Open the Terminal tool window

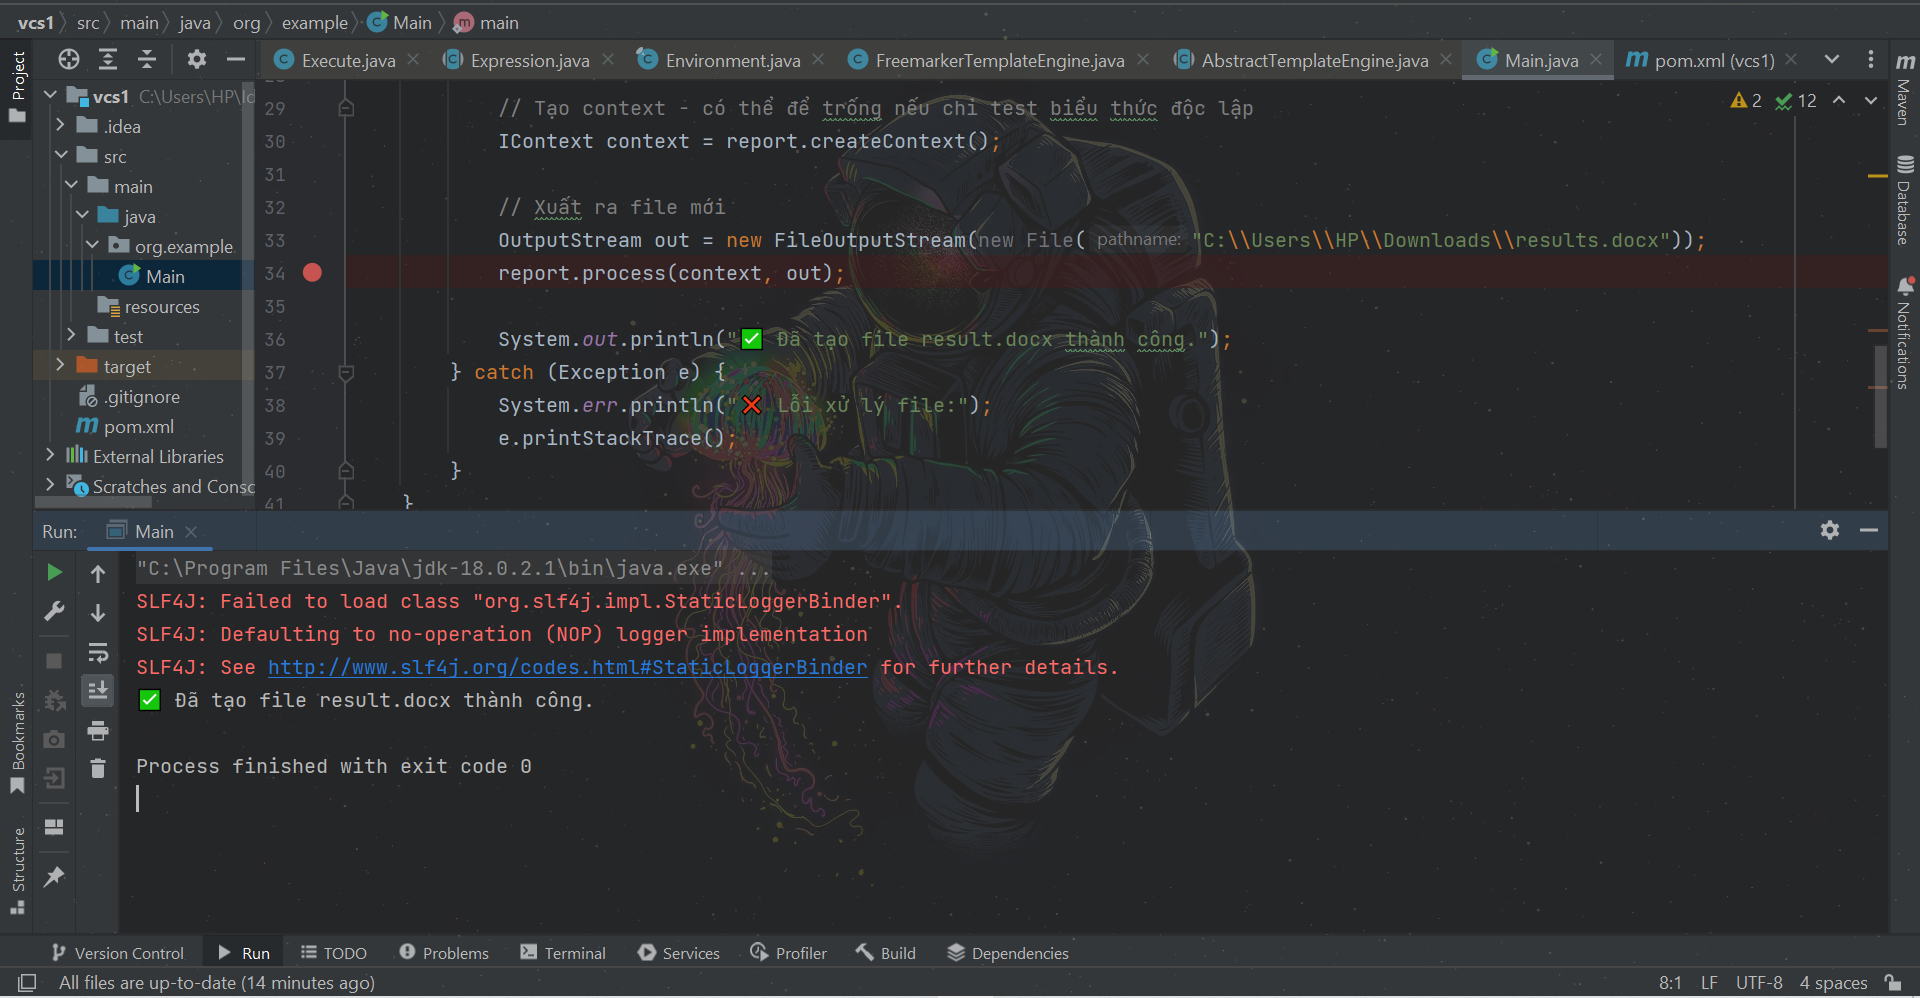563,953
